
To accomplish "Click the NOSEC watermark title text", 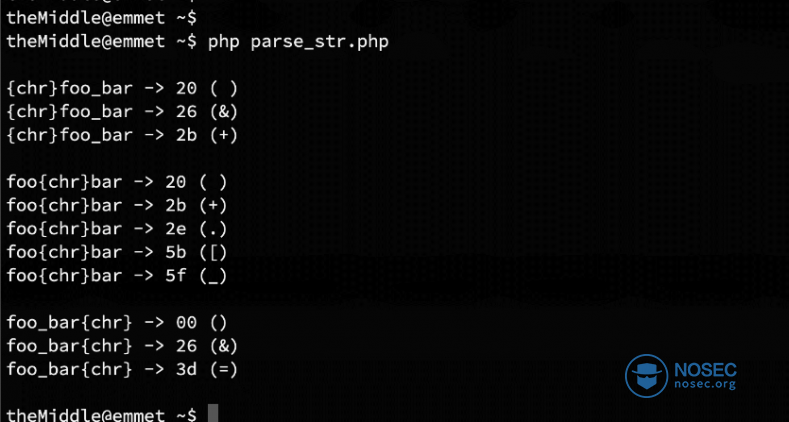I will coord(705,370).
